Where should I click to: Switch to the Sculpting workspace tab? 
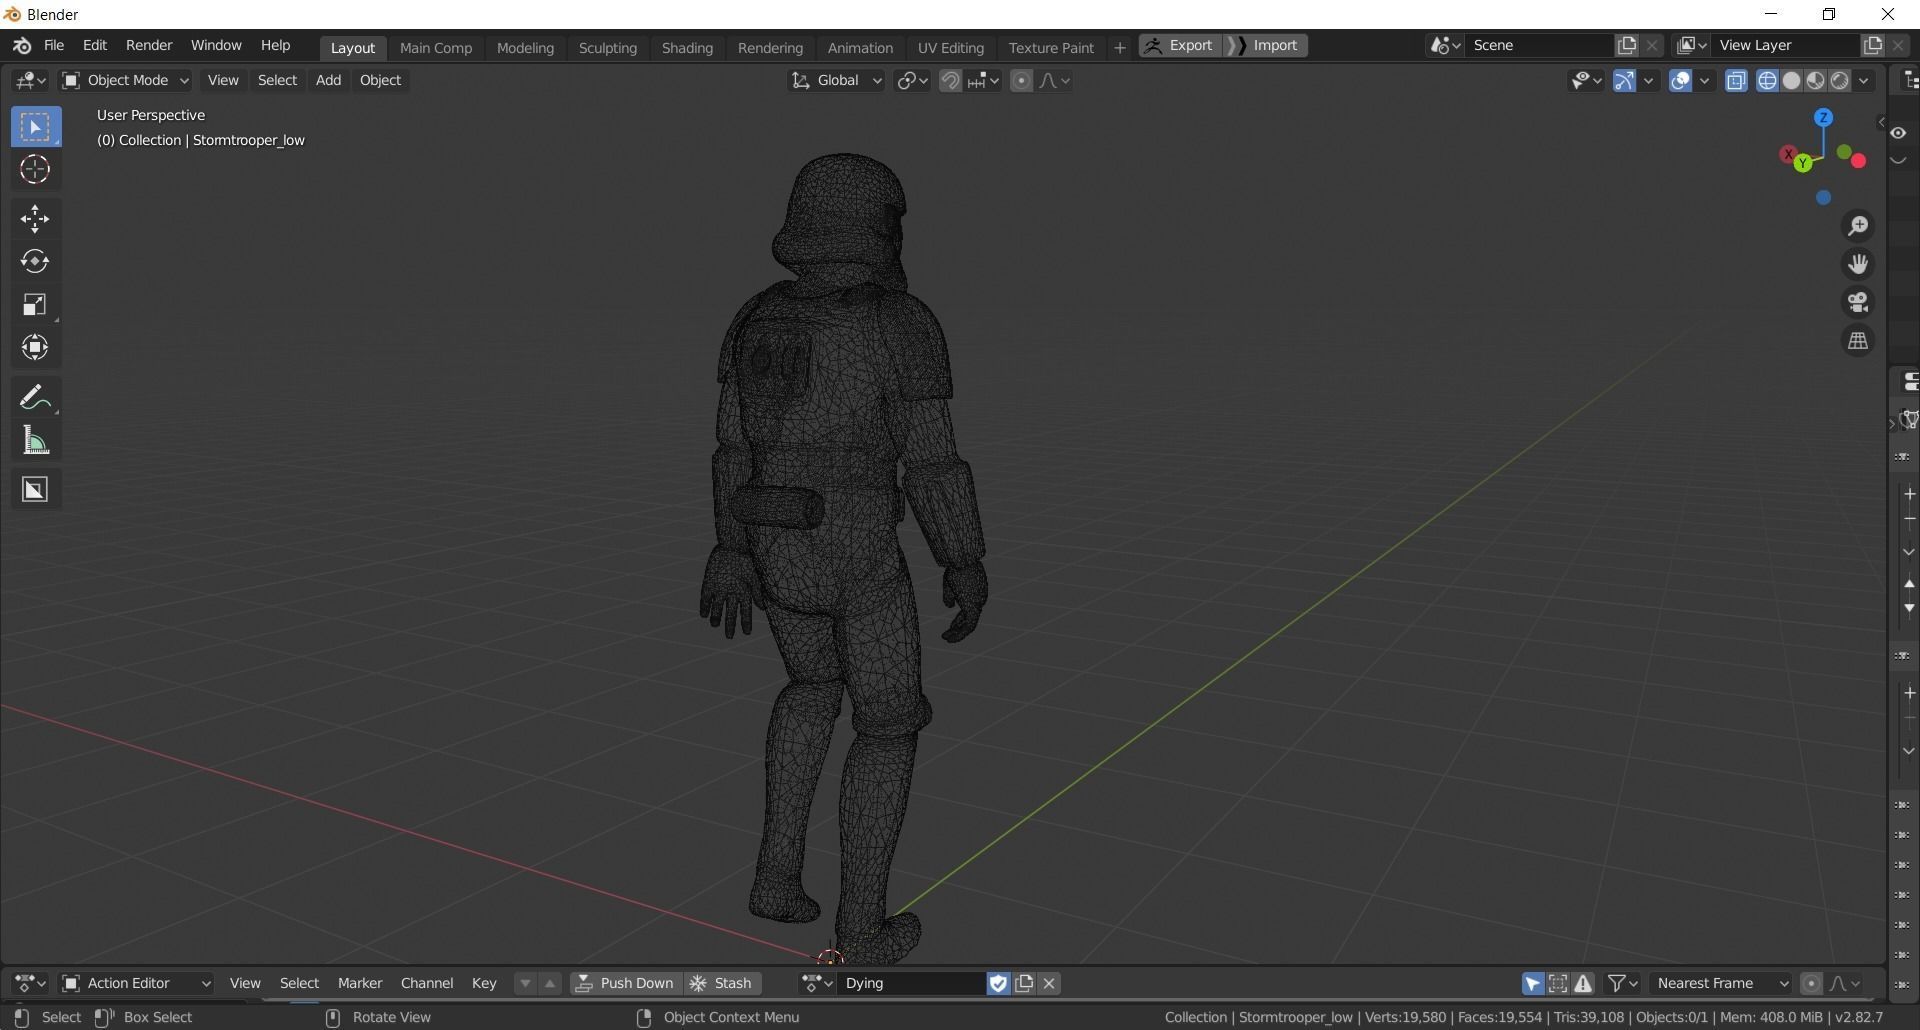[607, 48]
